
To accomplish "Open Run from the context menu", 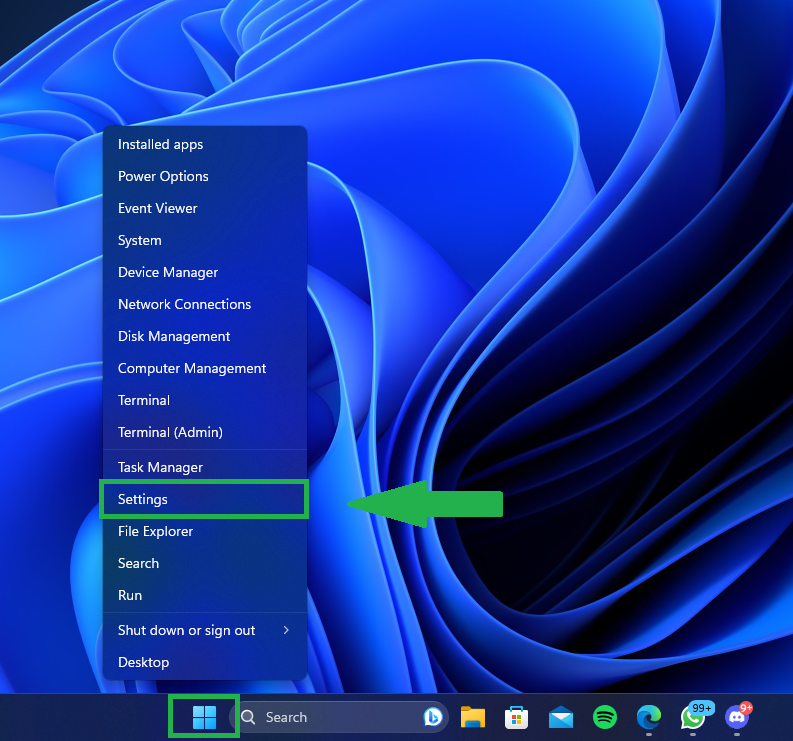I will tap(130, 595).
